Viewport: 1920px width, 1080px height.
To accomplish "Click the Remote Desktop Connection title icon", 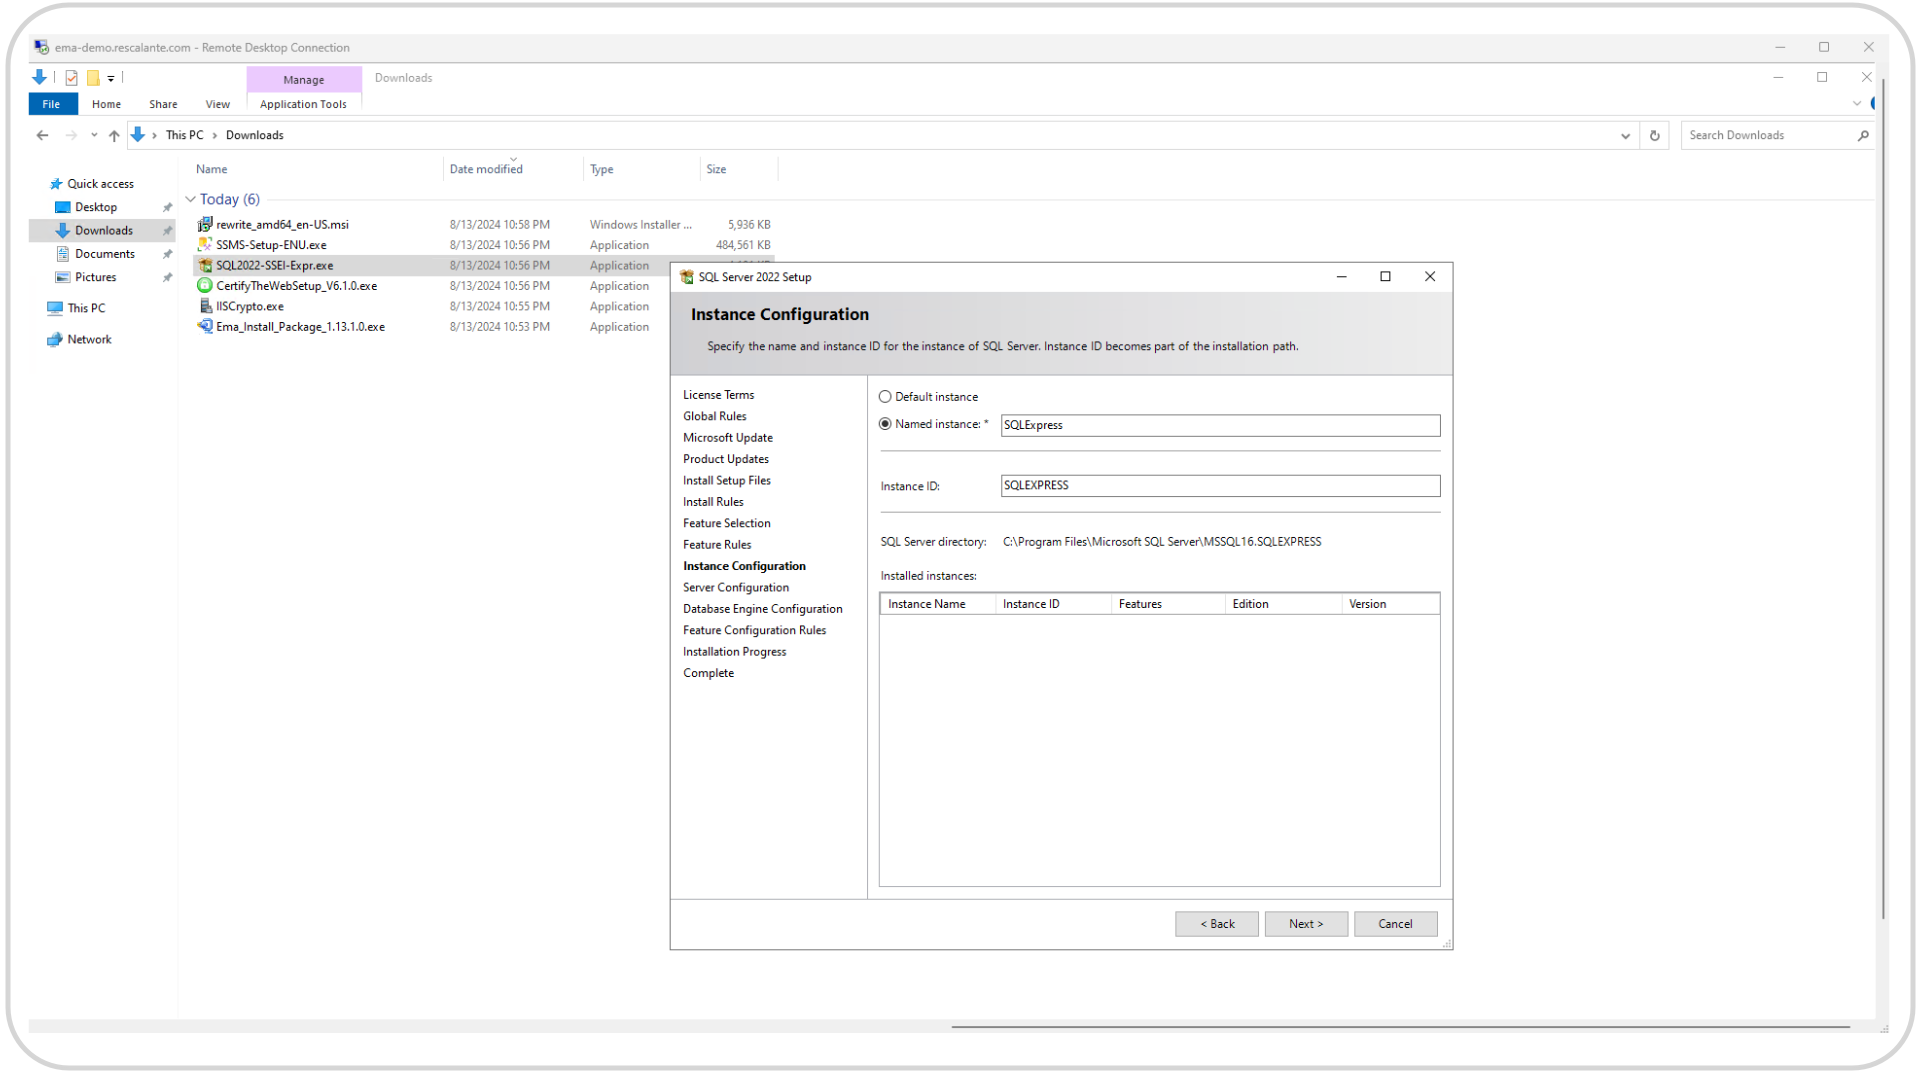I will tap(41, 47).
